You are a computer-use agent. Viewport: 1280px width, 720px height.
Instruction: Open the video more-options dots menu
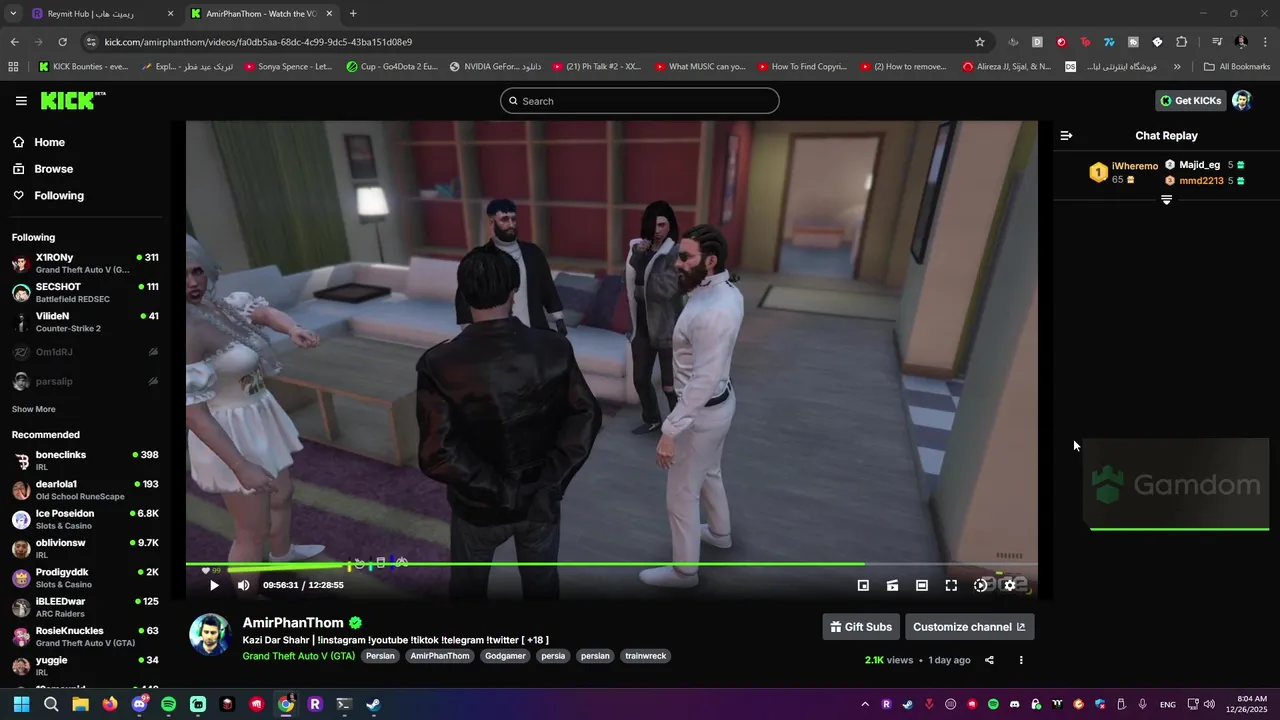[1021, 660]
